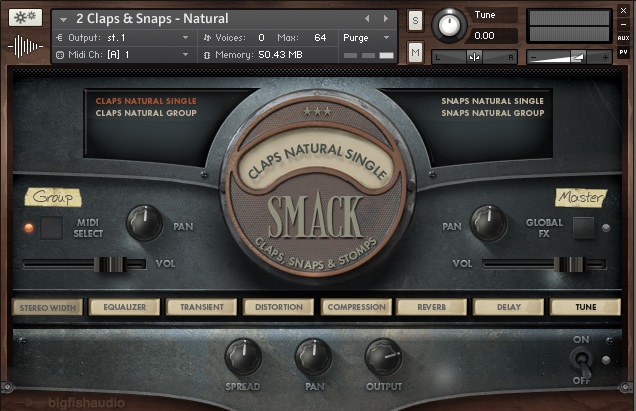This screenshot has height=411, width=636.
Task: Select Snaps Natural Single entry
Action: tap(492, 101)
